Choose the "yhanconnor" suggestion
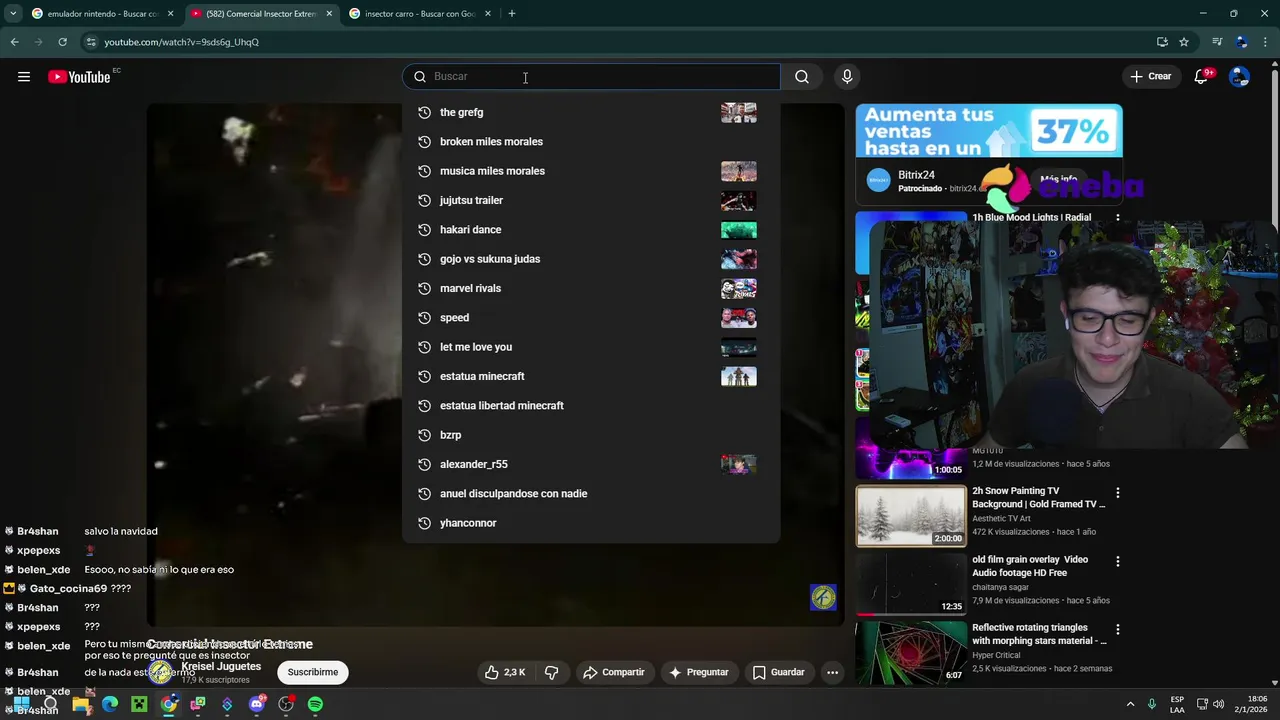Viewport: 1280px width, 720px height. [591, 523]
